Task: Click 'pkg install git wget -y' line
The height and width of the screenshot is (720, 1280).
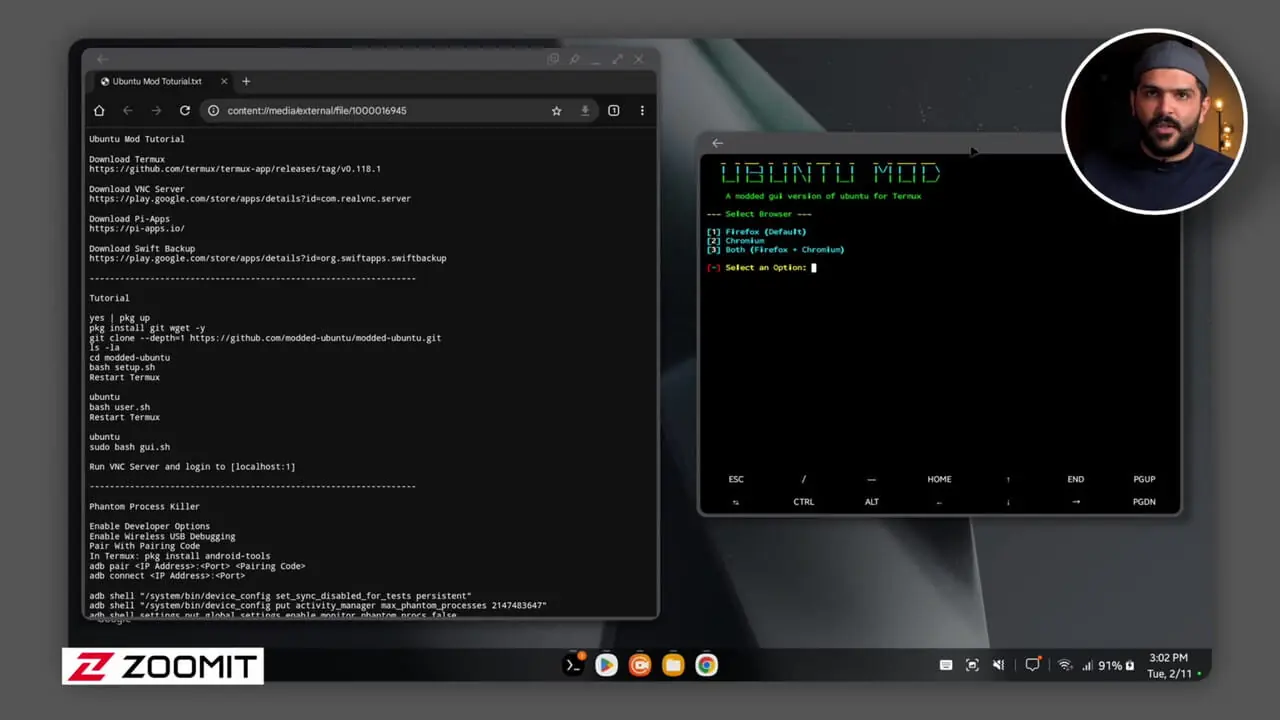Action: tap(147, 328)
